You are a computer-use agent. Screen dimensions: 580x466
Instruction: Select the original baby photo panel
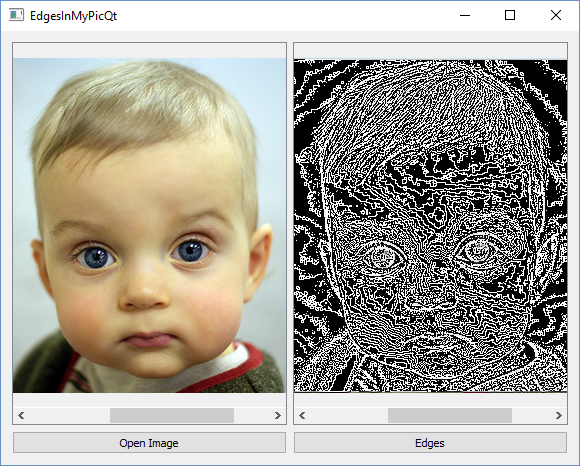pyautogui.click(x=149, y=225)
